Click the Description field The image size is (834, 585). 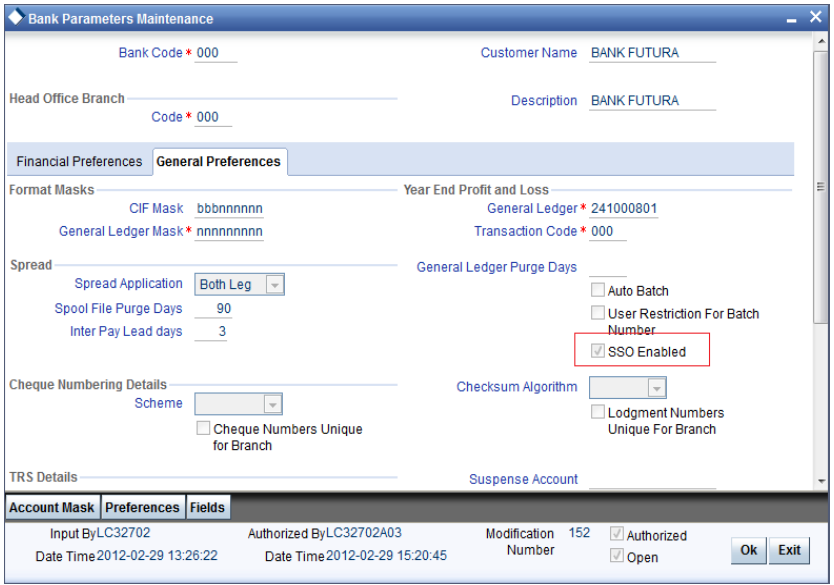(x=652, y=101)
